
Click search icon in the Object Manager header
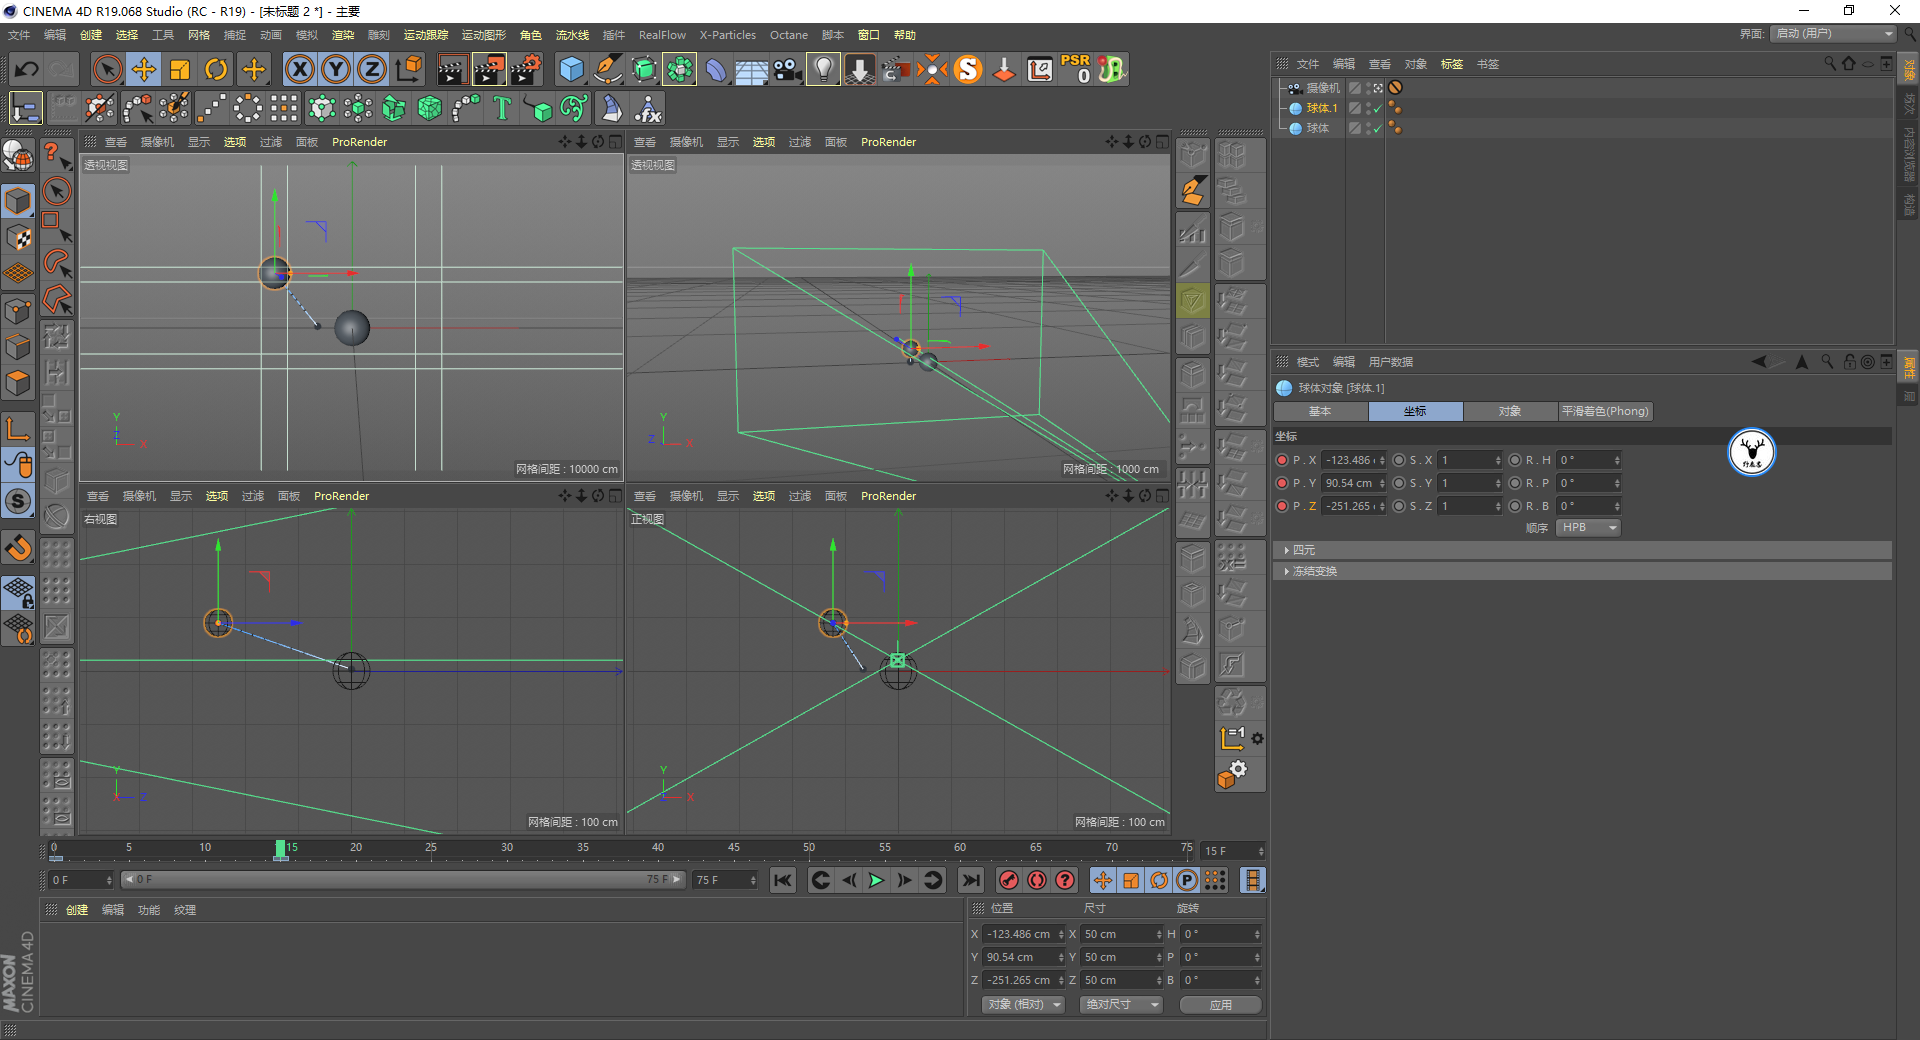tap(1830, 63)
